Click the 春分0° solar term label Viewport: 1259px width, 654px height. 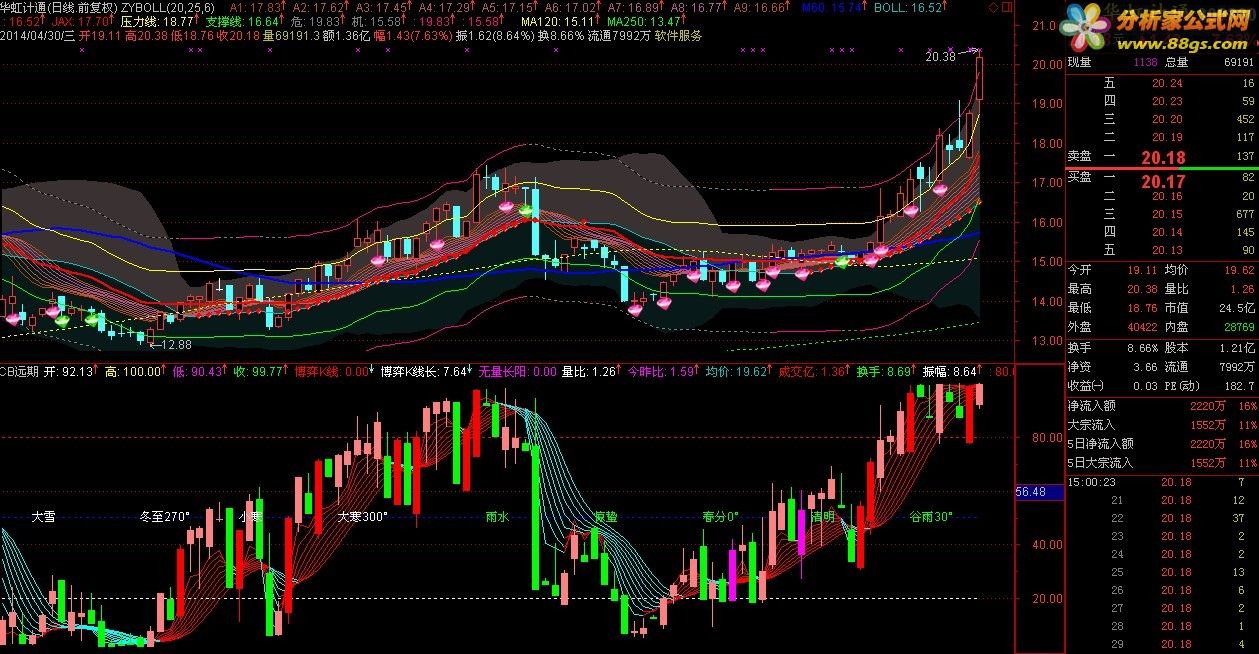[x=720, y=517]
